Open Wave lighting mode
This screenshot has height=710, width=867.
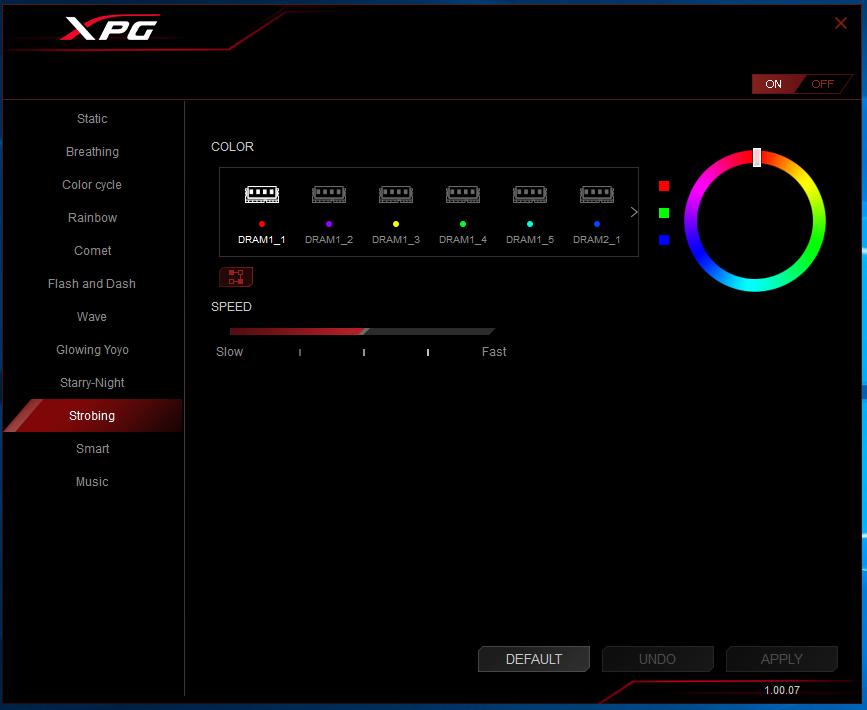pos(92,317)
